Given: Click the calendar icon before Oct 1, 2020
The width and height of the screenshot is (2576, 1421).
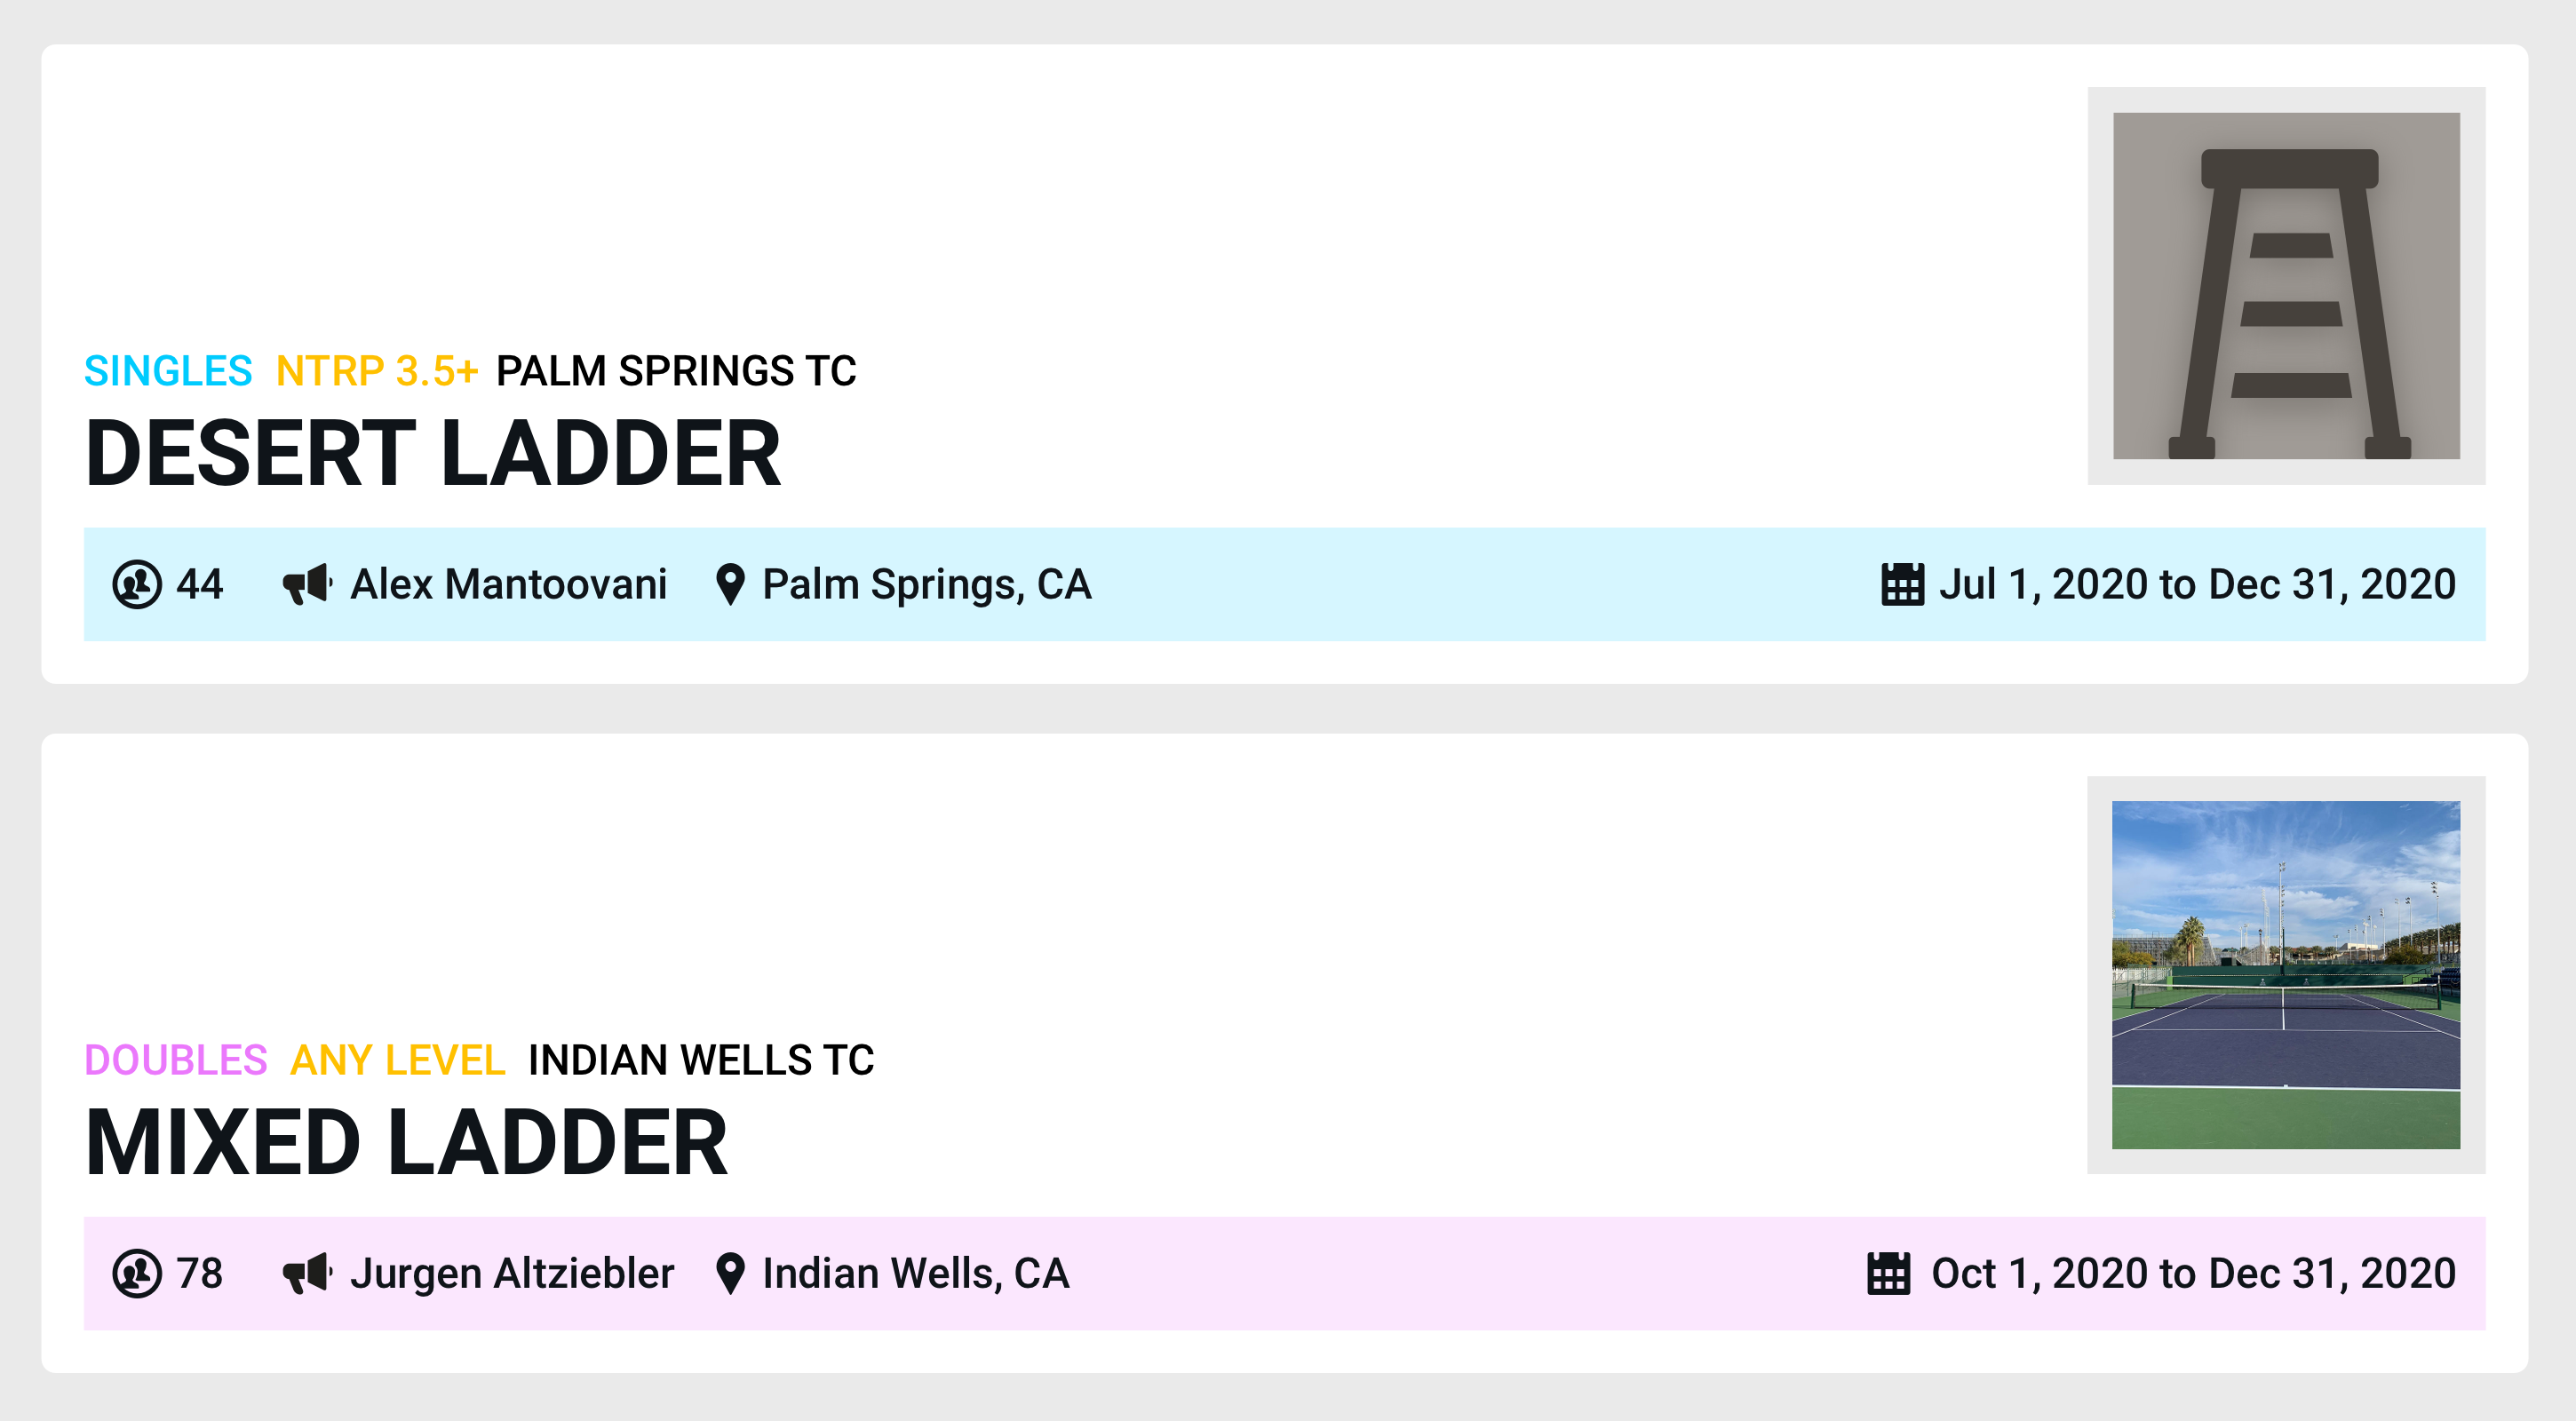Looking at the screenshot, I should point(1889,1273).
